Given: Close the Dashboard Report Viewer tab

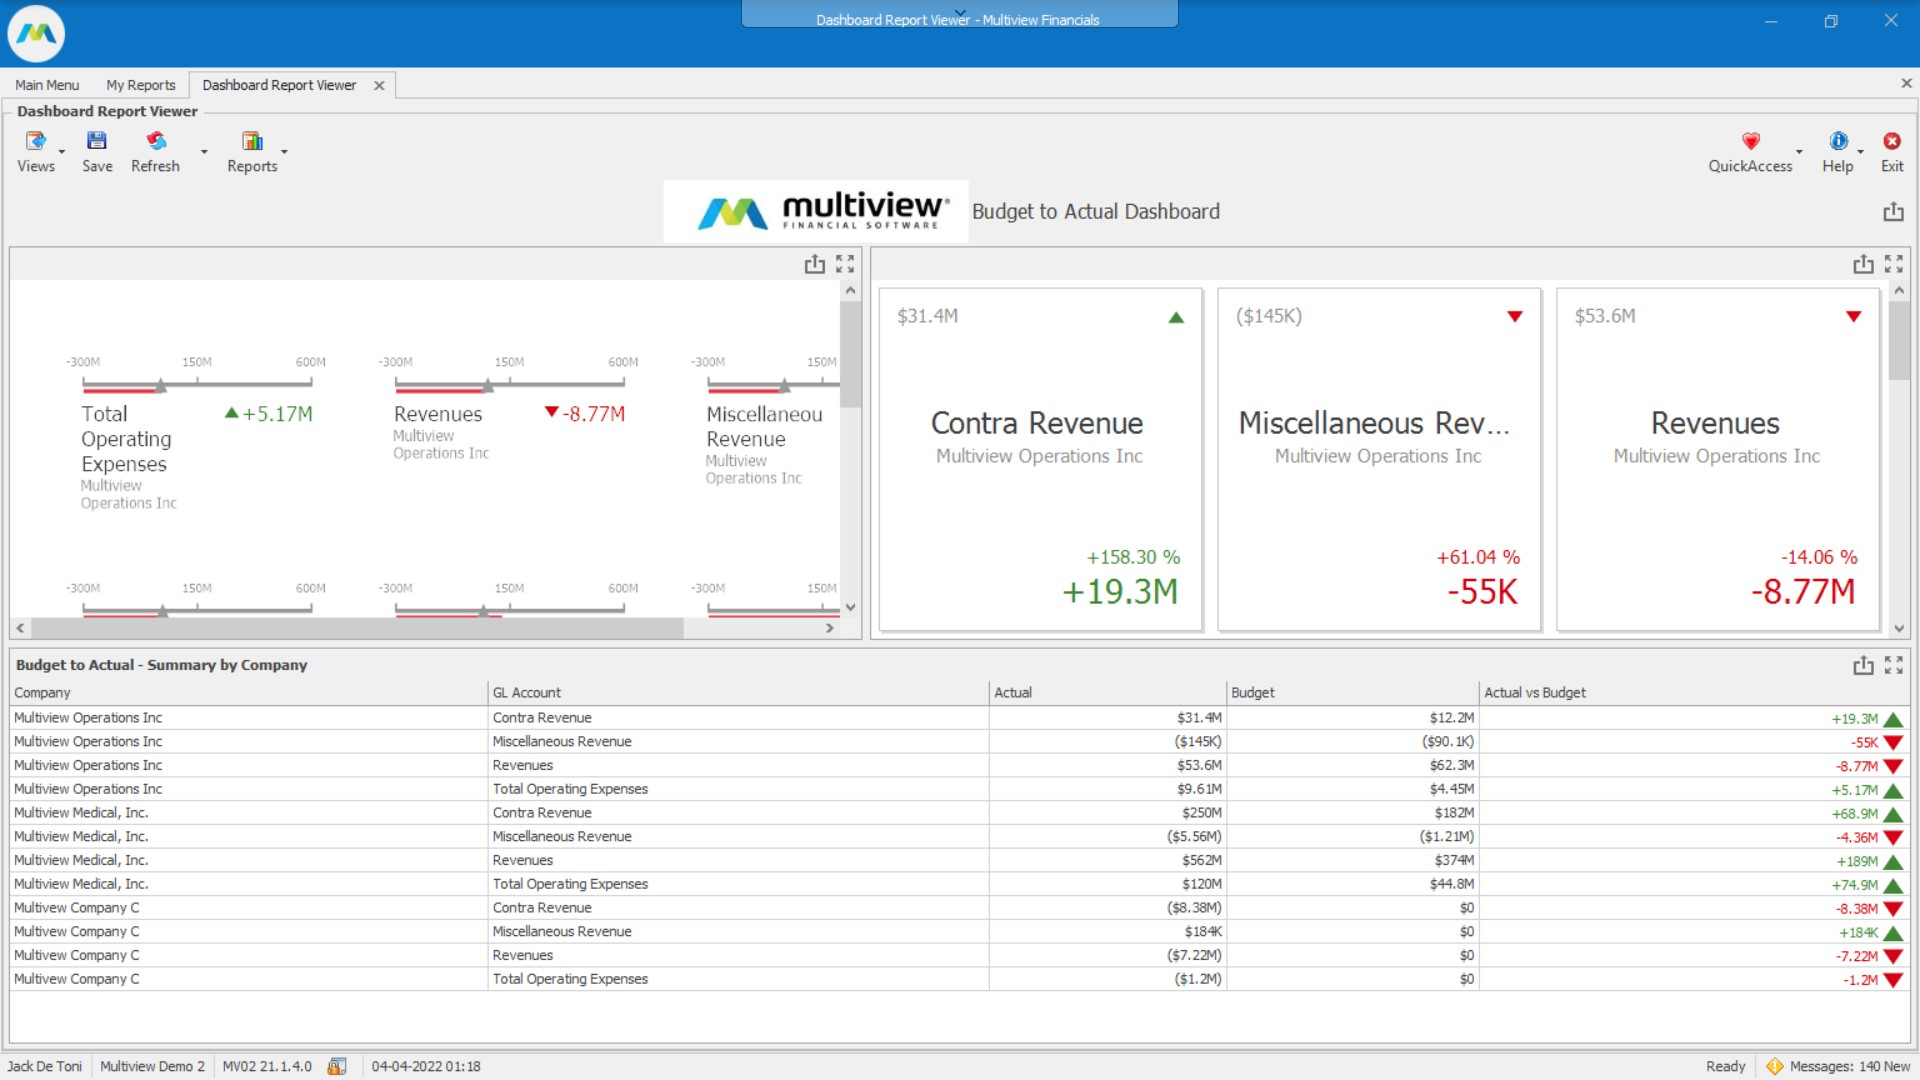Looking at the screenshot, I should 378,85.
